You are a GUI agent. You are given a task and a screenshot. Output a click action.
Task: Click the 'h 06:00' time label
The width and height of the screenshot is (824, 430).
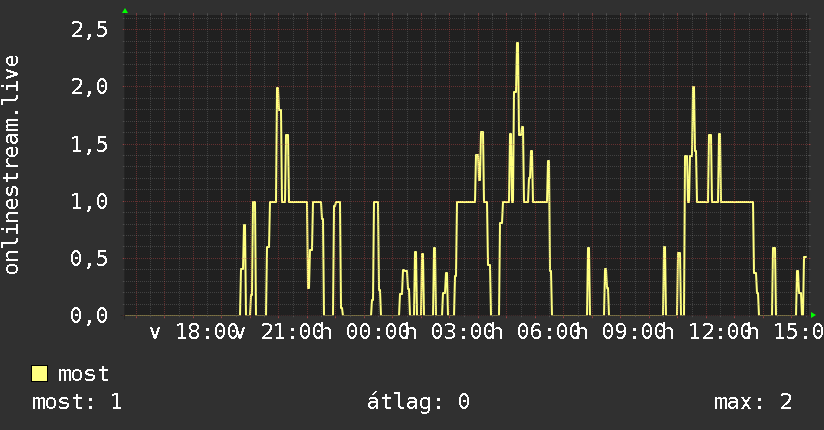535,332
